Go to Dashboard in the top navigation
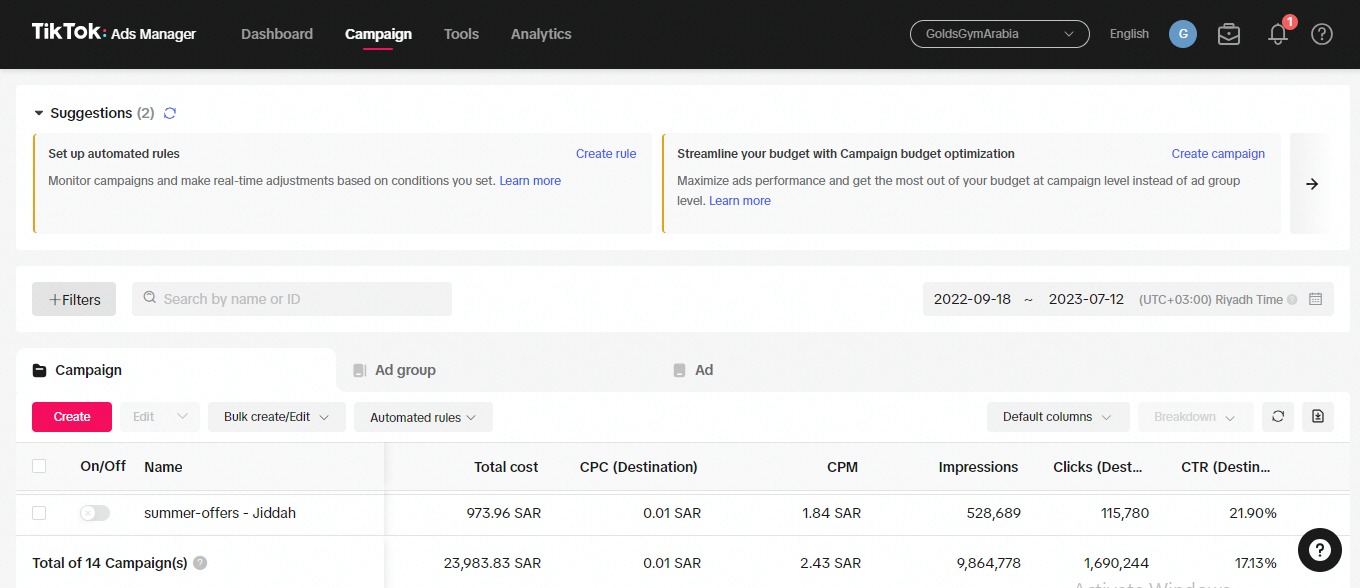Image resolution: width=1360 pixels, height=588 pixels. [x=277, y=34]
